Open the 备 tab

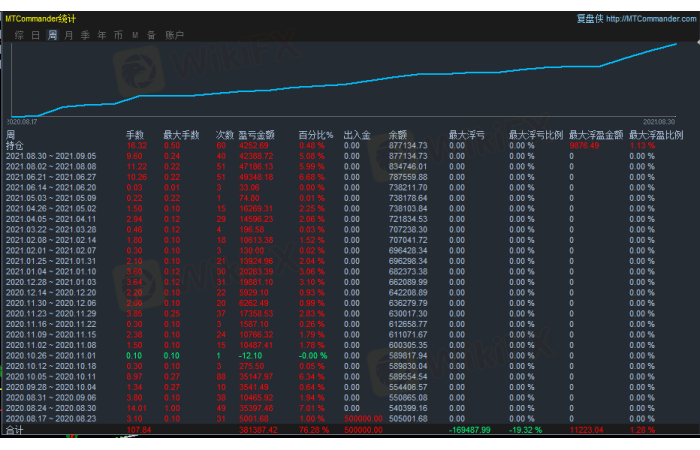[x=151, y=35]
